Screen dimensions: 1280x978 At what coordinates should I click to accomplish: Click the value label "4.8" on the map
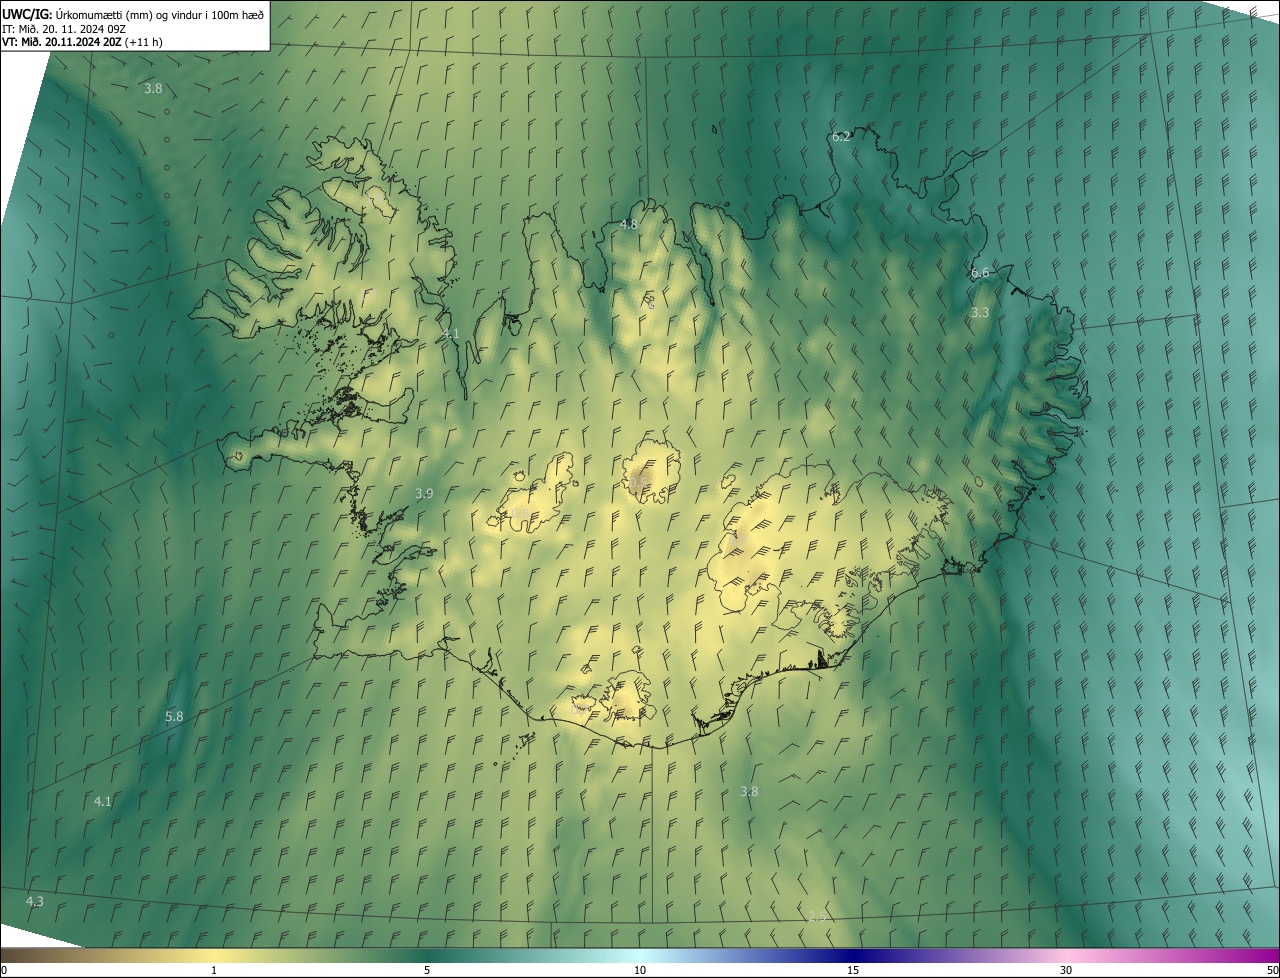point(628,224)
